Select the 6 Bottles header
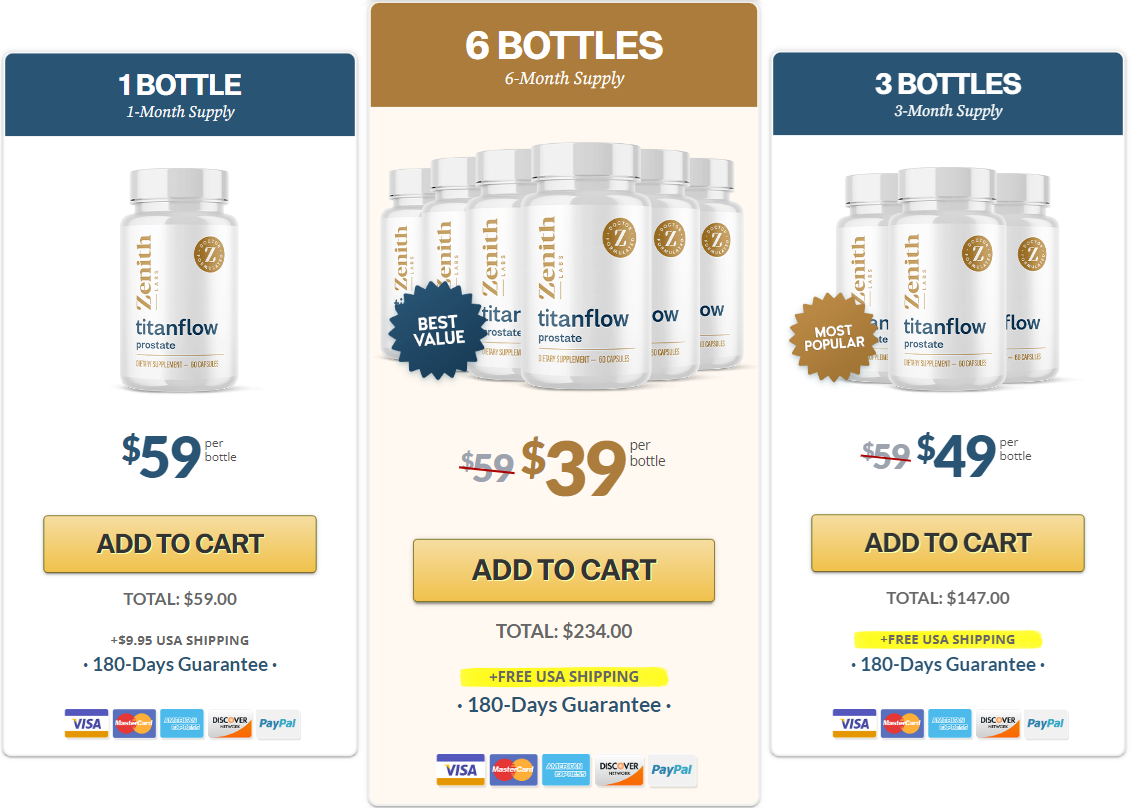Image resolution: width=1131 pixels, height=808 pixels. point(564,55)
